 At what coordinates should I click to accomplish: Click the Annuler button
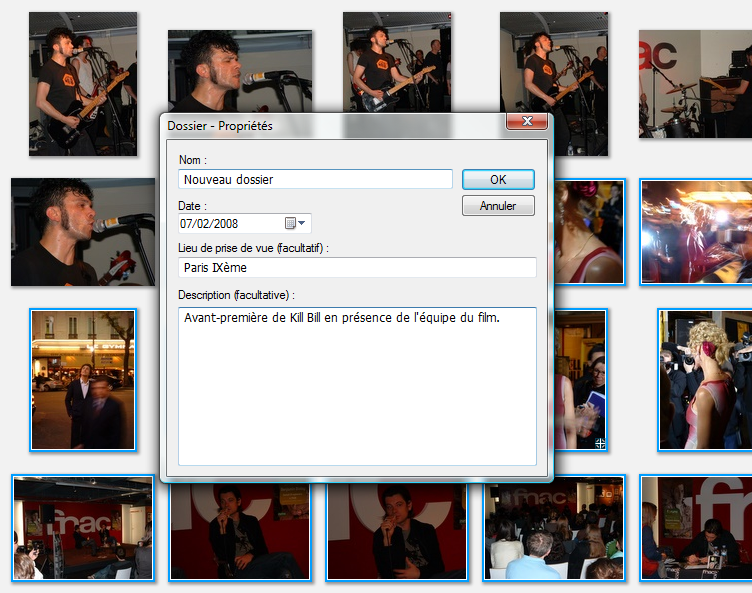point(498,206)
